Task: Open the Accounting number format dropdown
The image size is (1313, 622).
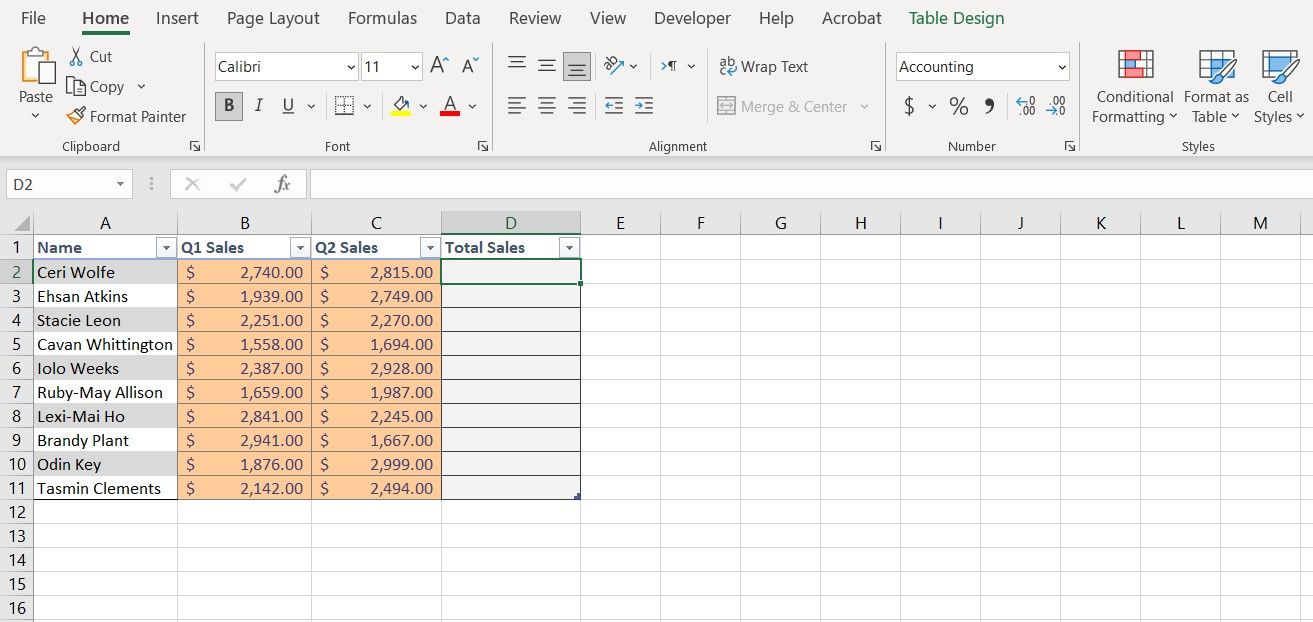Action: pos(1062,67)
